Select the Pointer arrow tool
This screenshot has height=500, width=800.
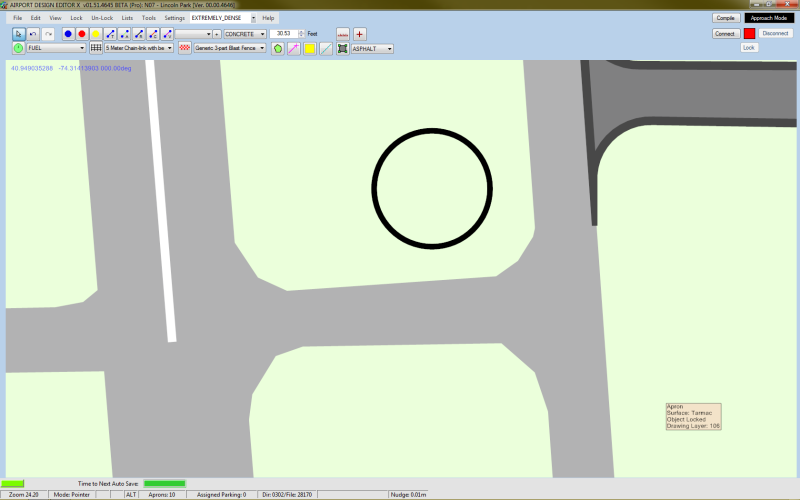[18, 34]
